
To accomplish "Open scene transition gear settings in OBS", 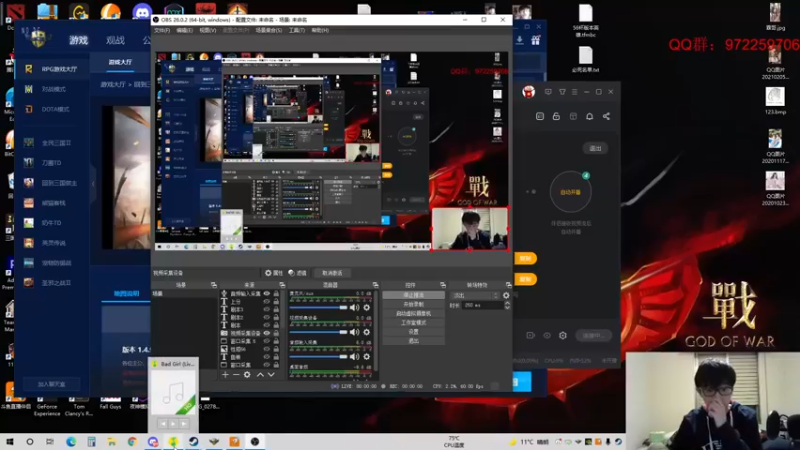I will pos(506,295).
